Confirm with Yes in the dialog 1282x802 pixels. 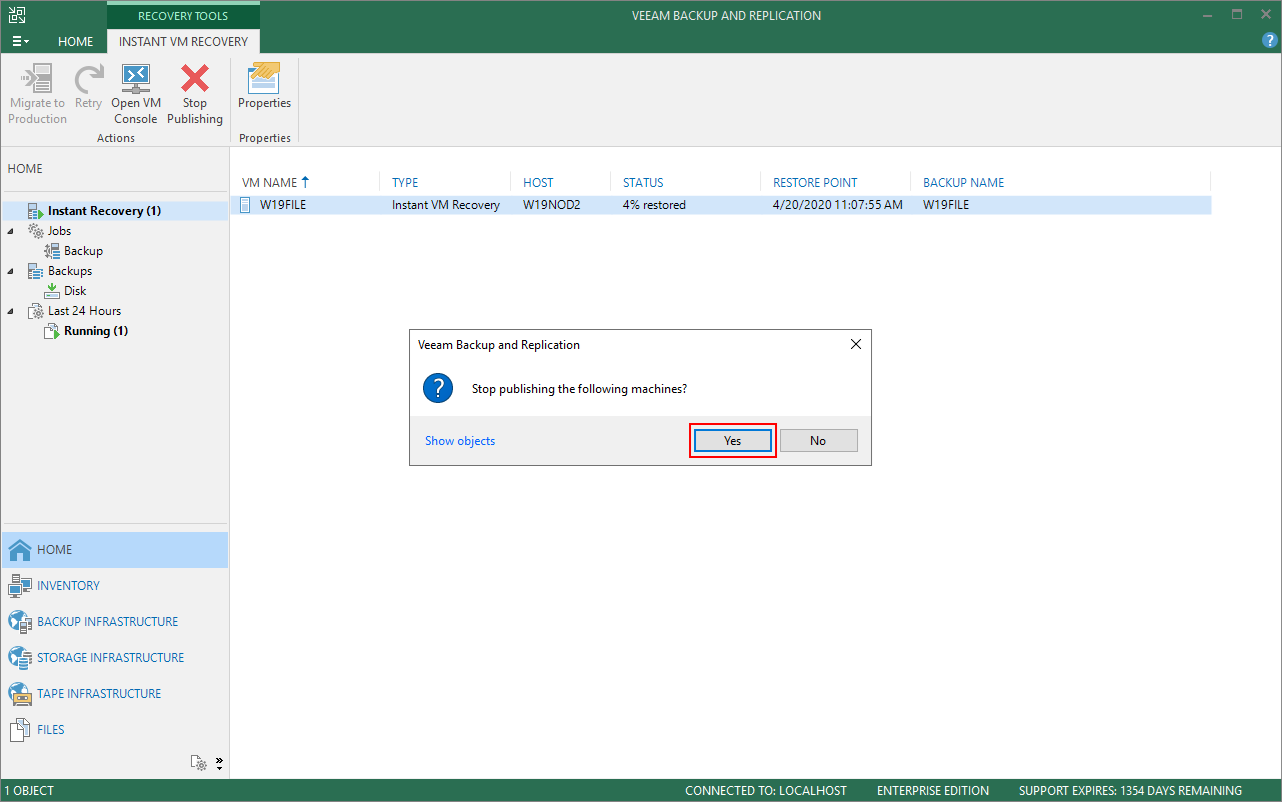click(733, 441)
